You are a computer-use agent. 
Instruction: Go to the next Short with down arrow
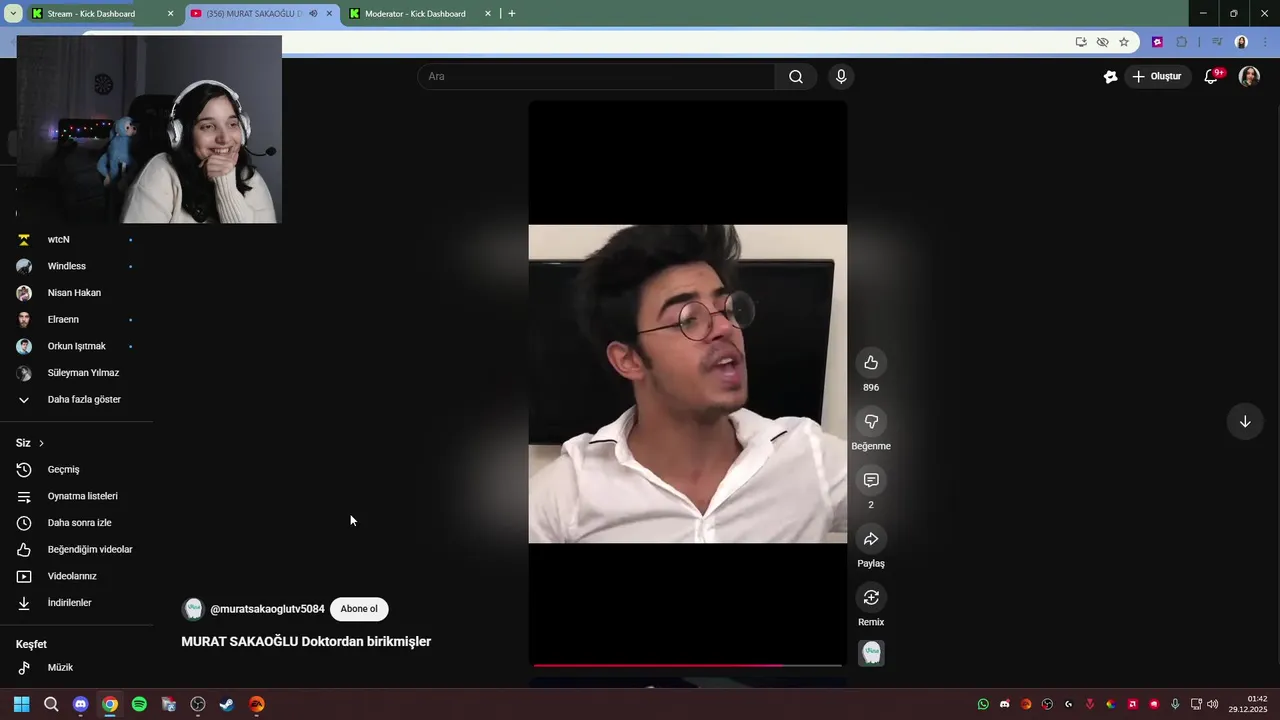click(x=1245, y=422)
